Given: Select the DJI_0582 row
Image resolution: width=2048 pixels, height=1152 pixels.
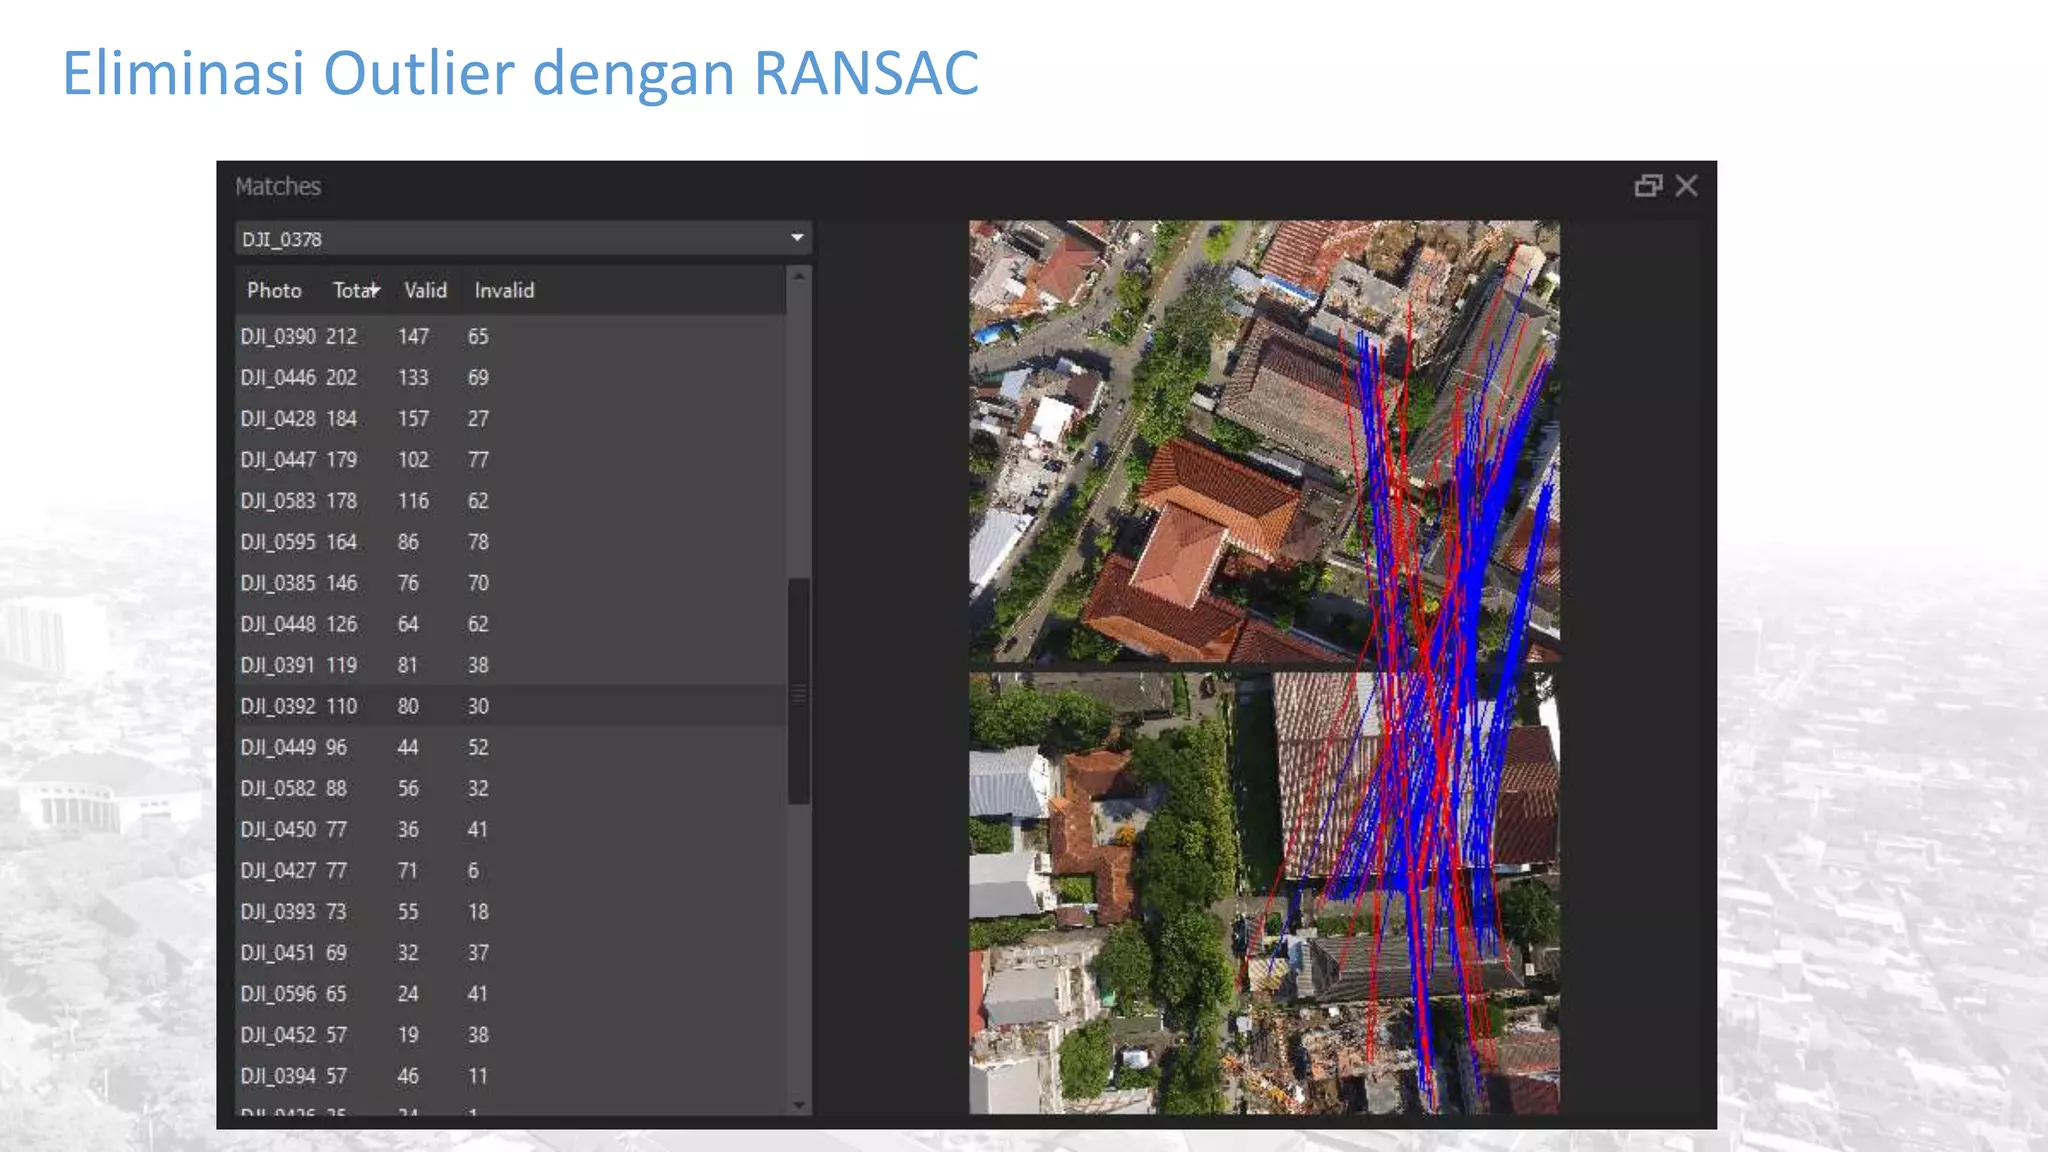Looking at the screenshot, I should pos(511,788).
